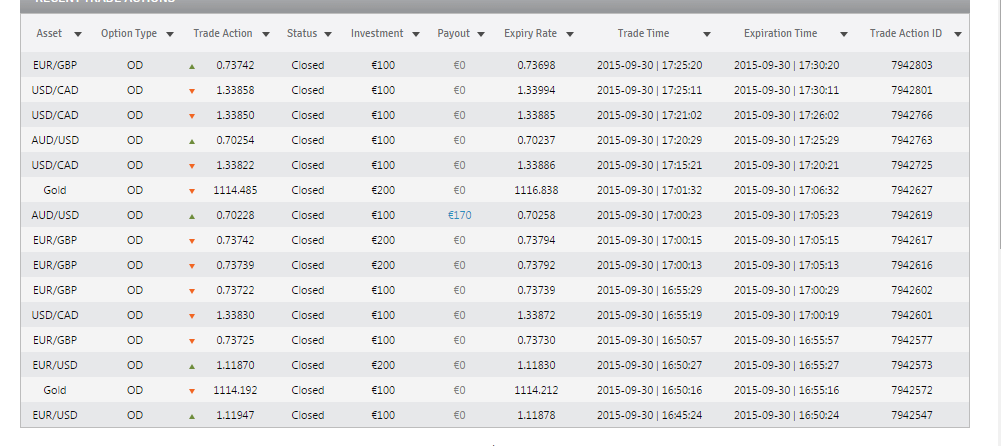This screenshot has height=446, width=1001.
Task: Click trade action ID 7942547
Action: click(x=912, y=415)
